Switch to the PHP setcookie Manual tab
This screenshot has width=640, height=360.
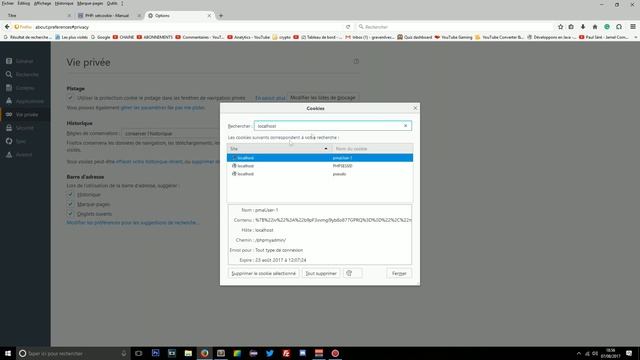click(109, 16)
